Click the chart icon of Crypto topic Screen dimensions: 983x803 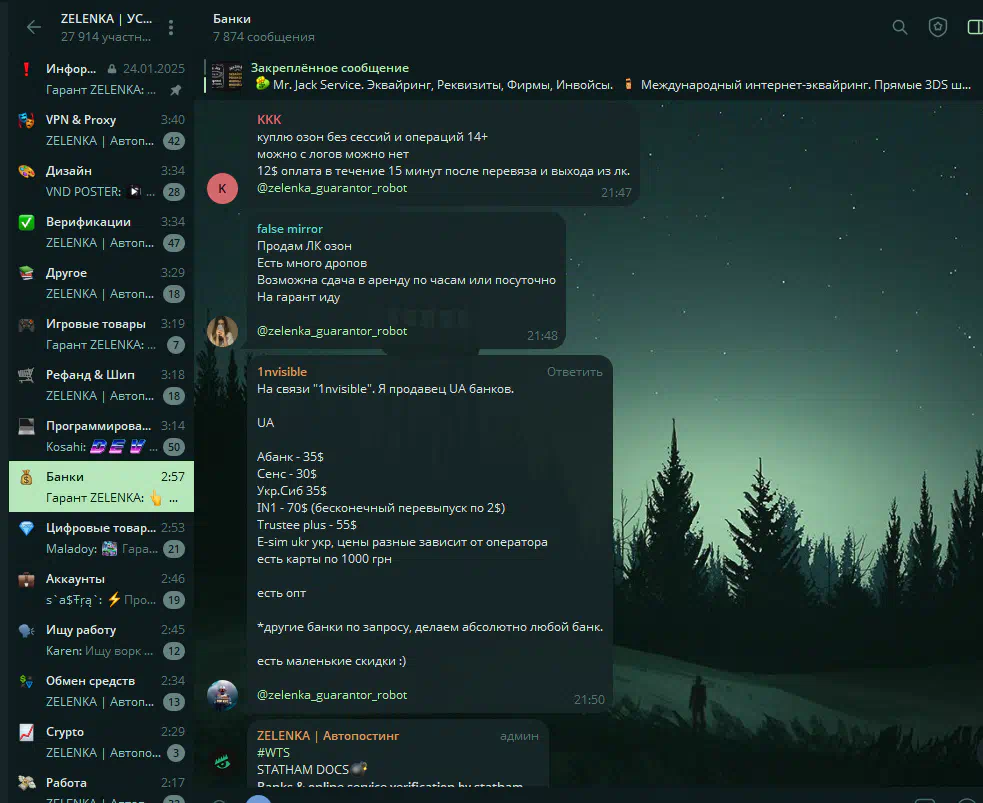(26, 732)
